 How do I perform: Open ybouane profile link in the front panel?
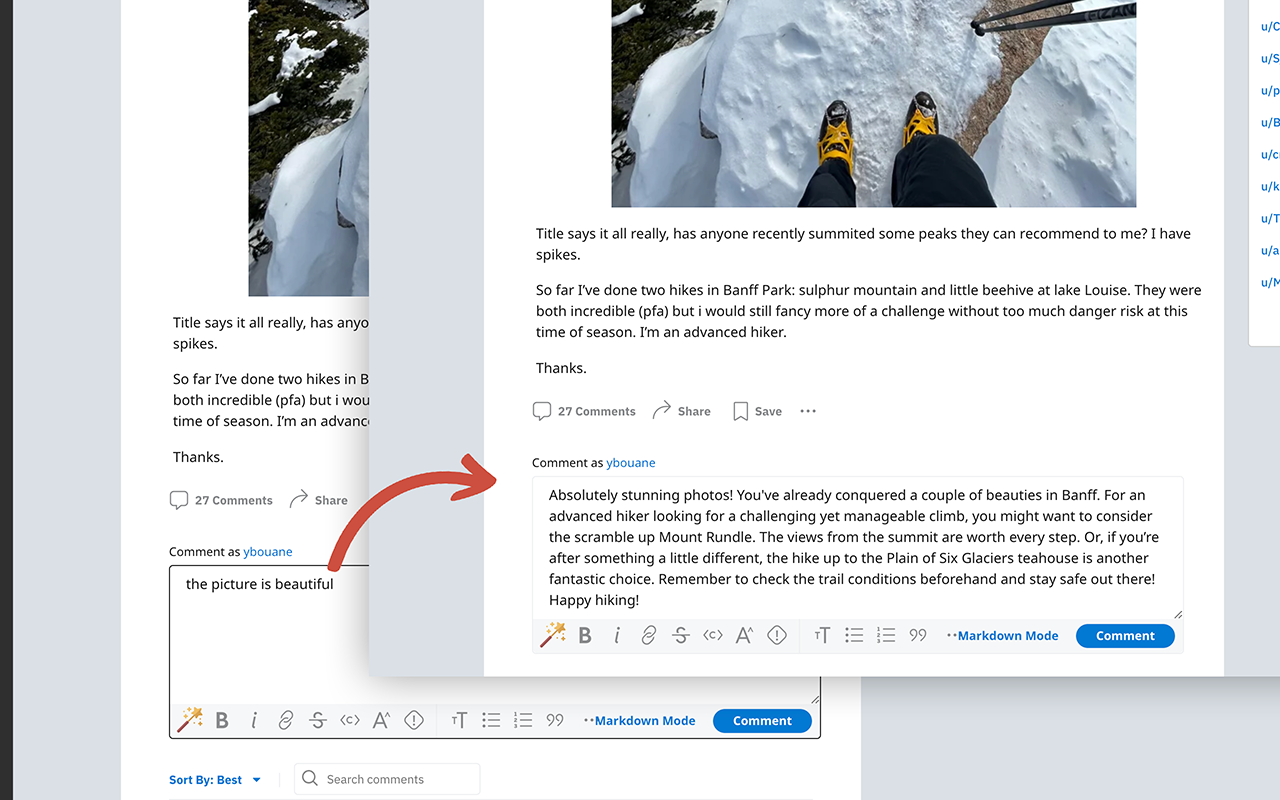(631, 463)
